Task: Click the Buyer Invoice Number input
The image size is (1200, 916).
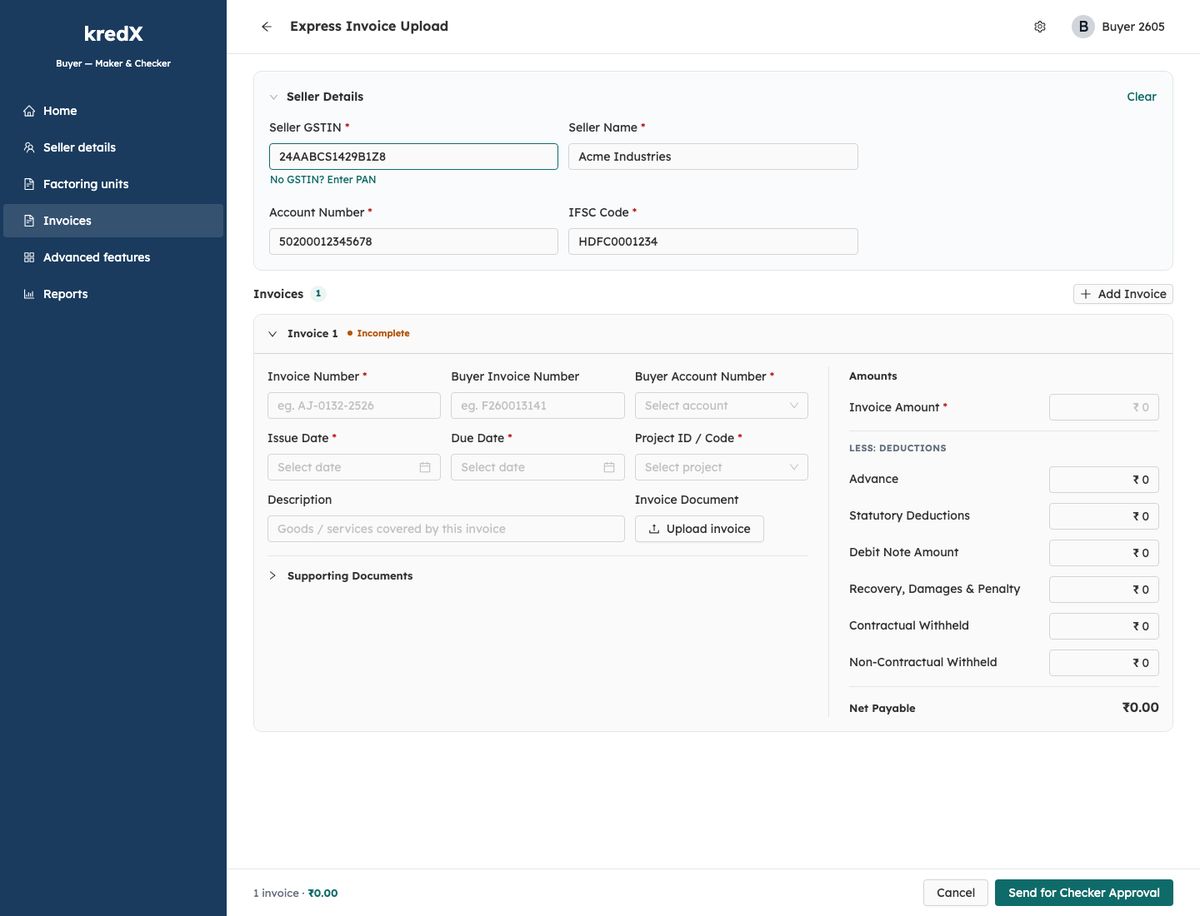Action: click(x=538, y=406)
